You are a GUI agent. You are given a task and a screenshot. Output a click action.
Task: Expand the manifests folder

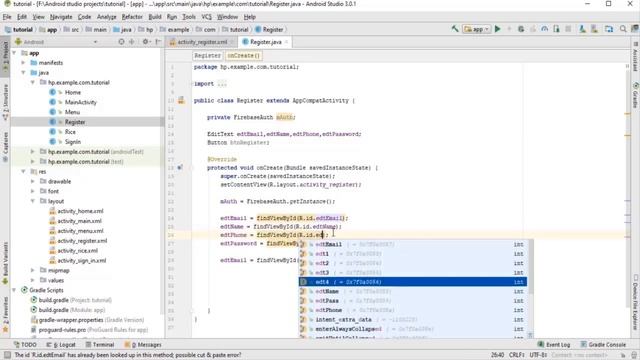point(23,63)
